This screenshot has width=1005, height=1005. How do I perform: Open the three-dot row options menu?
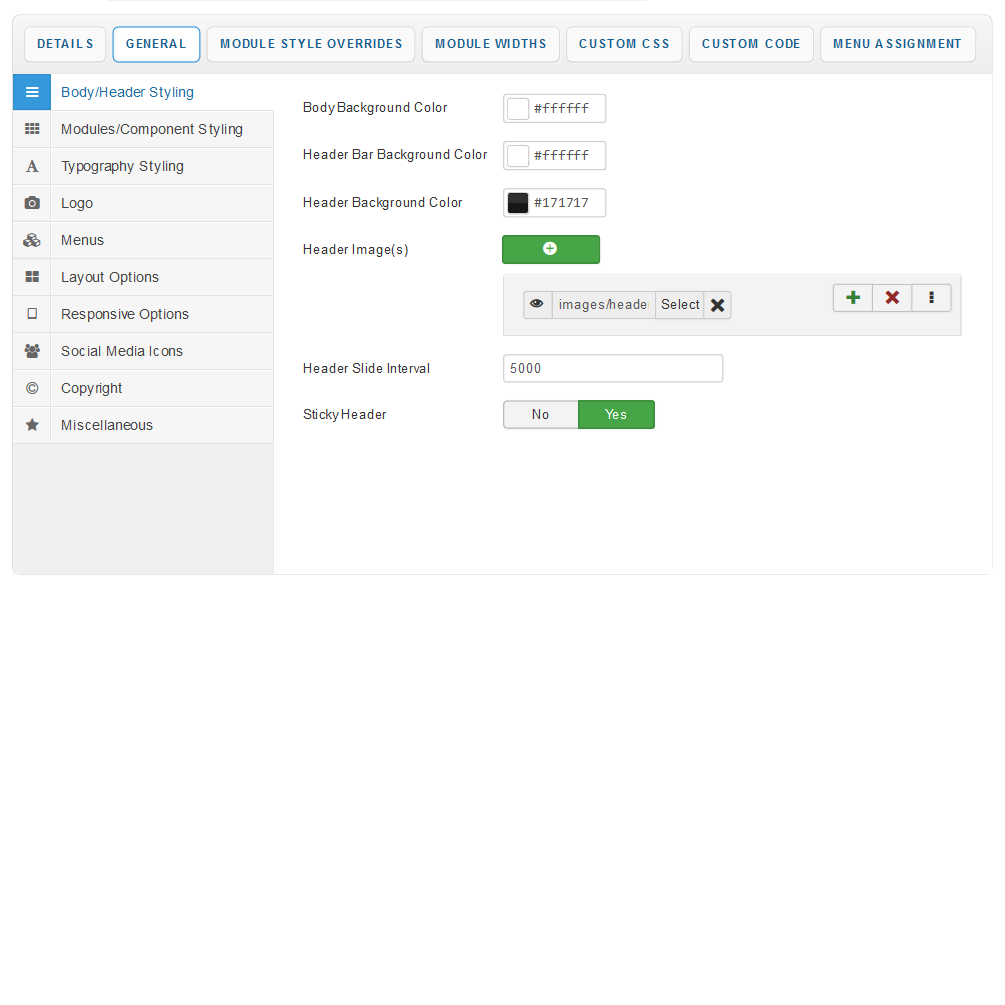pos(931,298)
